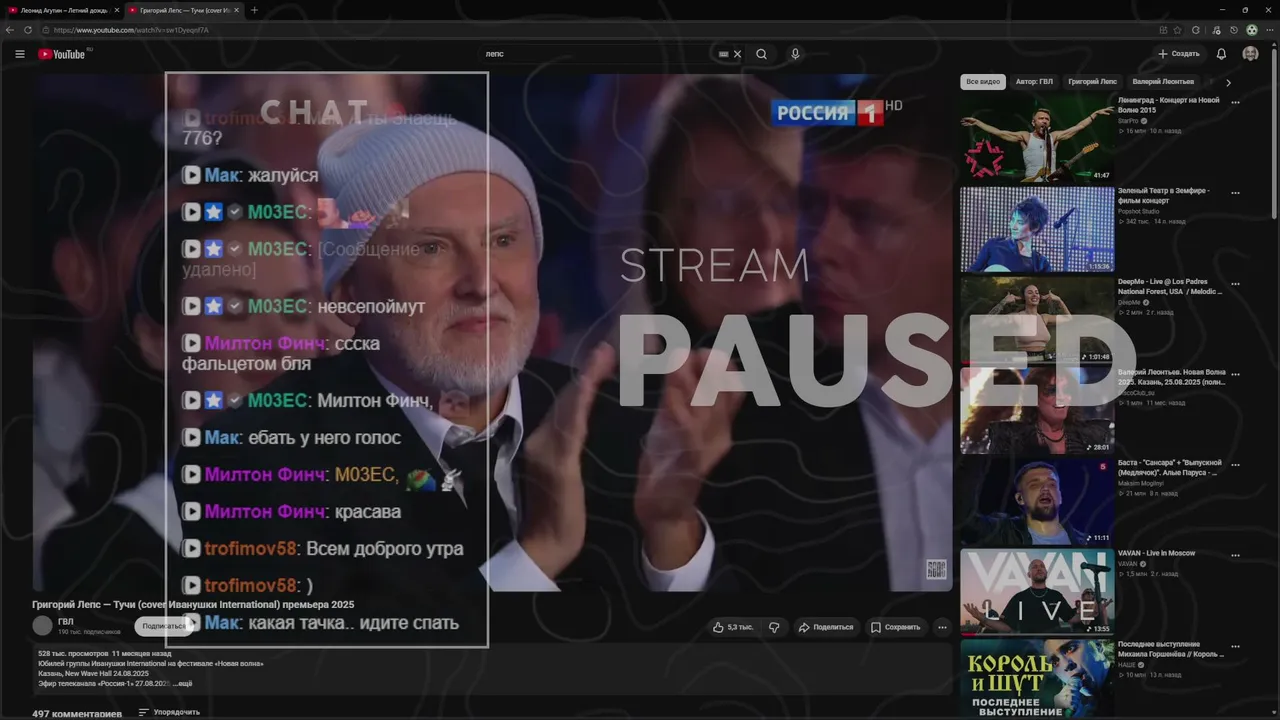Open options for Зеленый Театр в Земфире video
The image size is (1280, 720).
click(1236, 193)
